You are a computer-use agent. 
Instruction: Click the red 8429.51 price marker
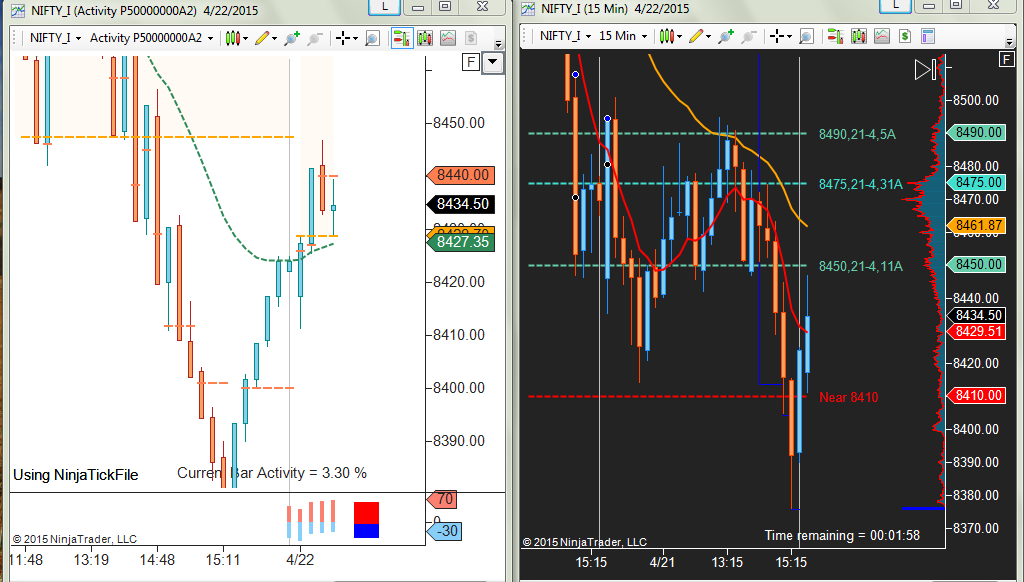point(976,332)
